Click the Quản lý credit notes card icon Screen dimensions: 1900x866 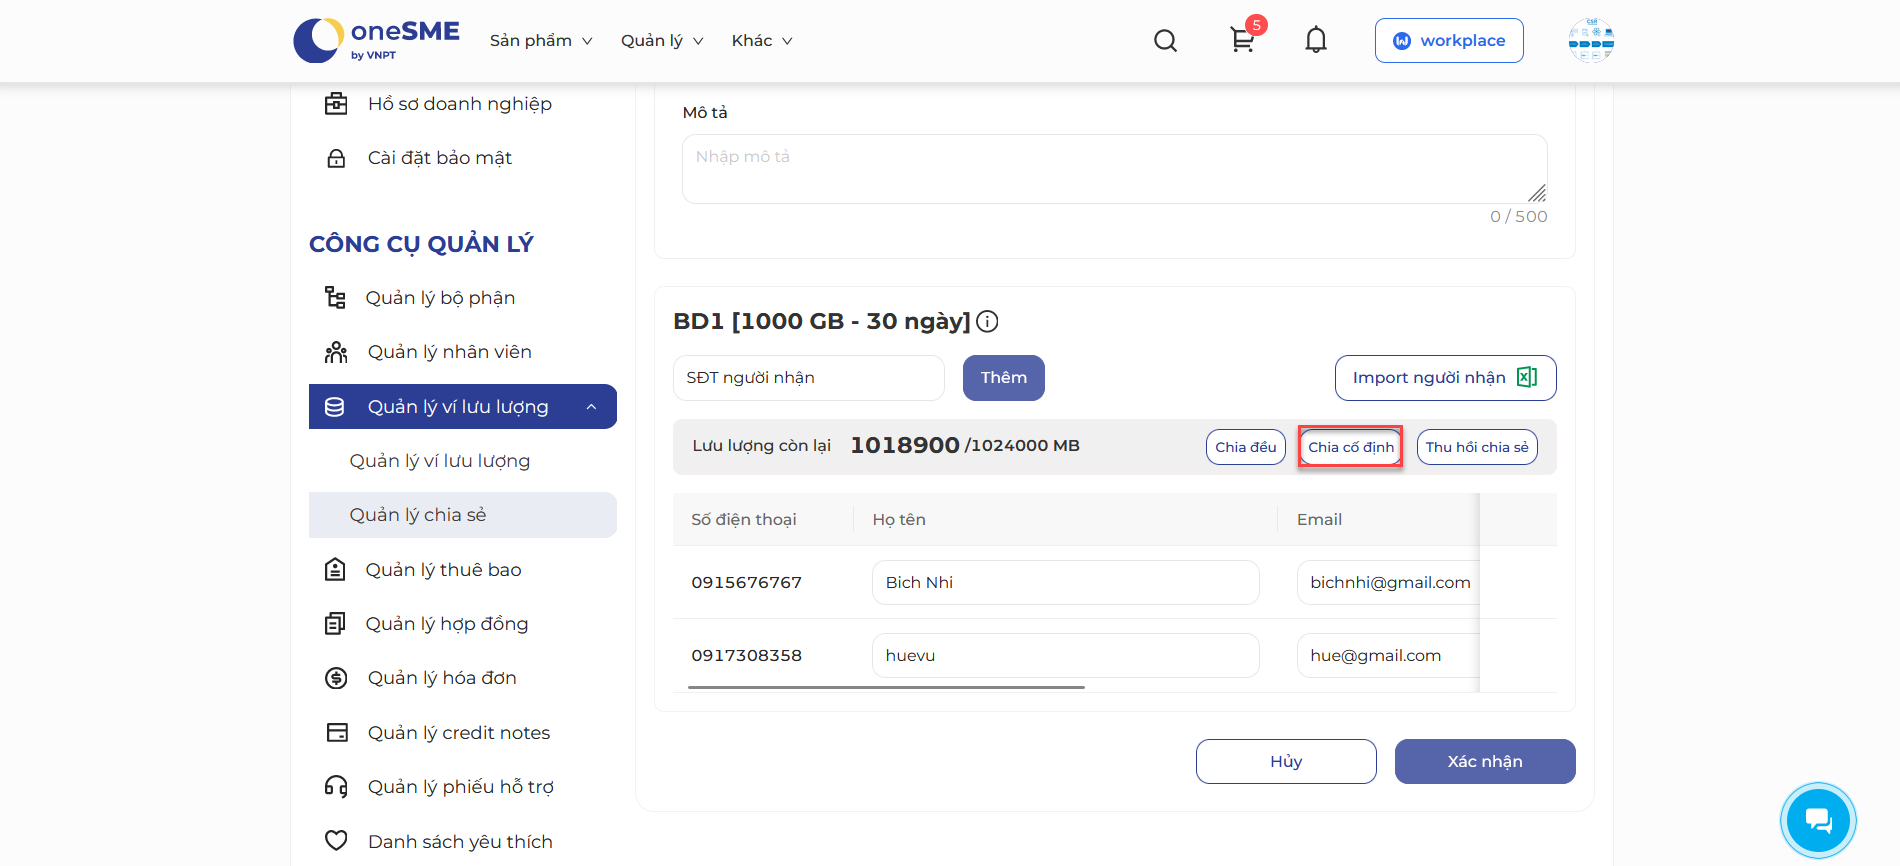coord(337,733)
